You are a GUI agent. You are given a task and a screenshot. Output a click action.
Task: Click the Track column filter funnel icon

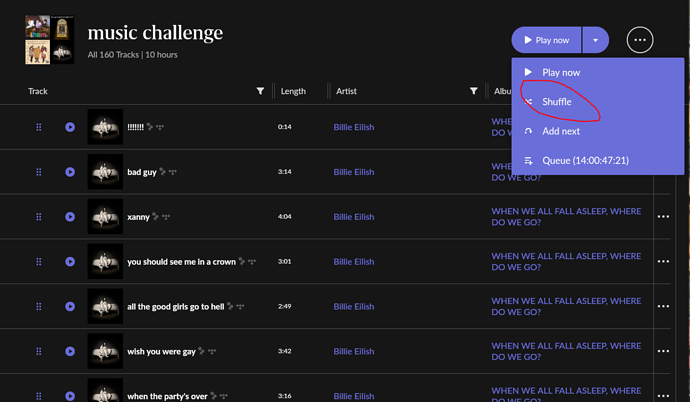click(261, 91)
